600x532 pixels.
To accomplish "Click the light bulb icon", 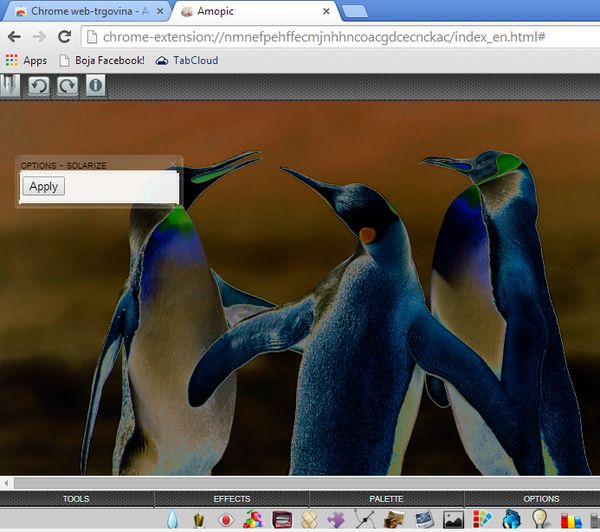I will tap(540, 520).
